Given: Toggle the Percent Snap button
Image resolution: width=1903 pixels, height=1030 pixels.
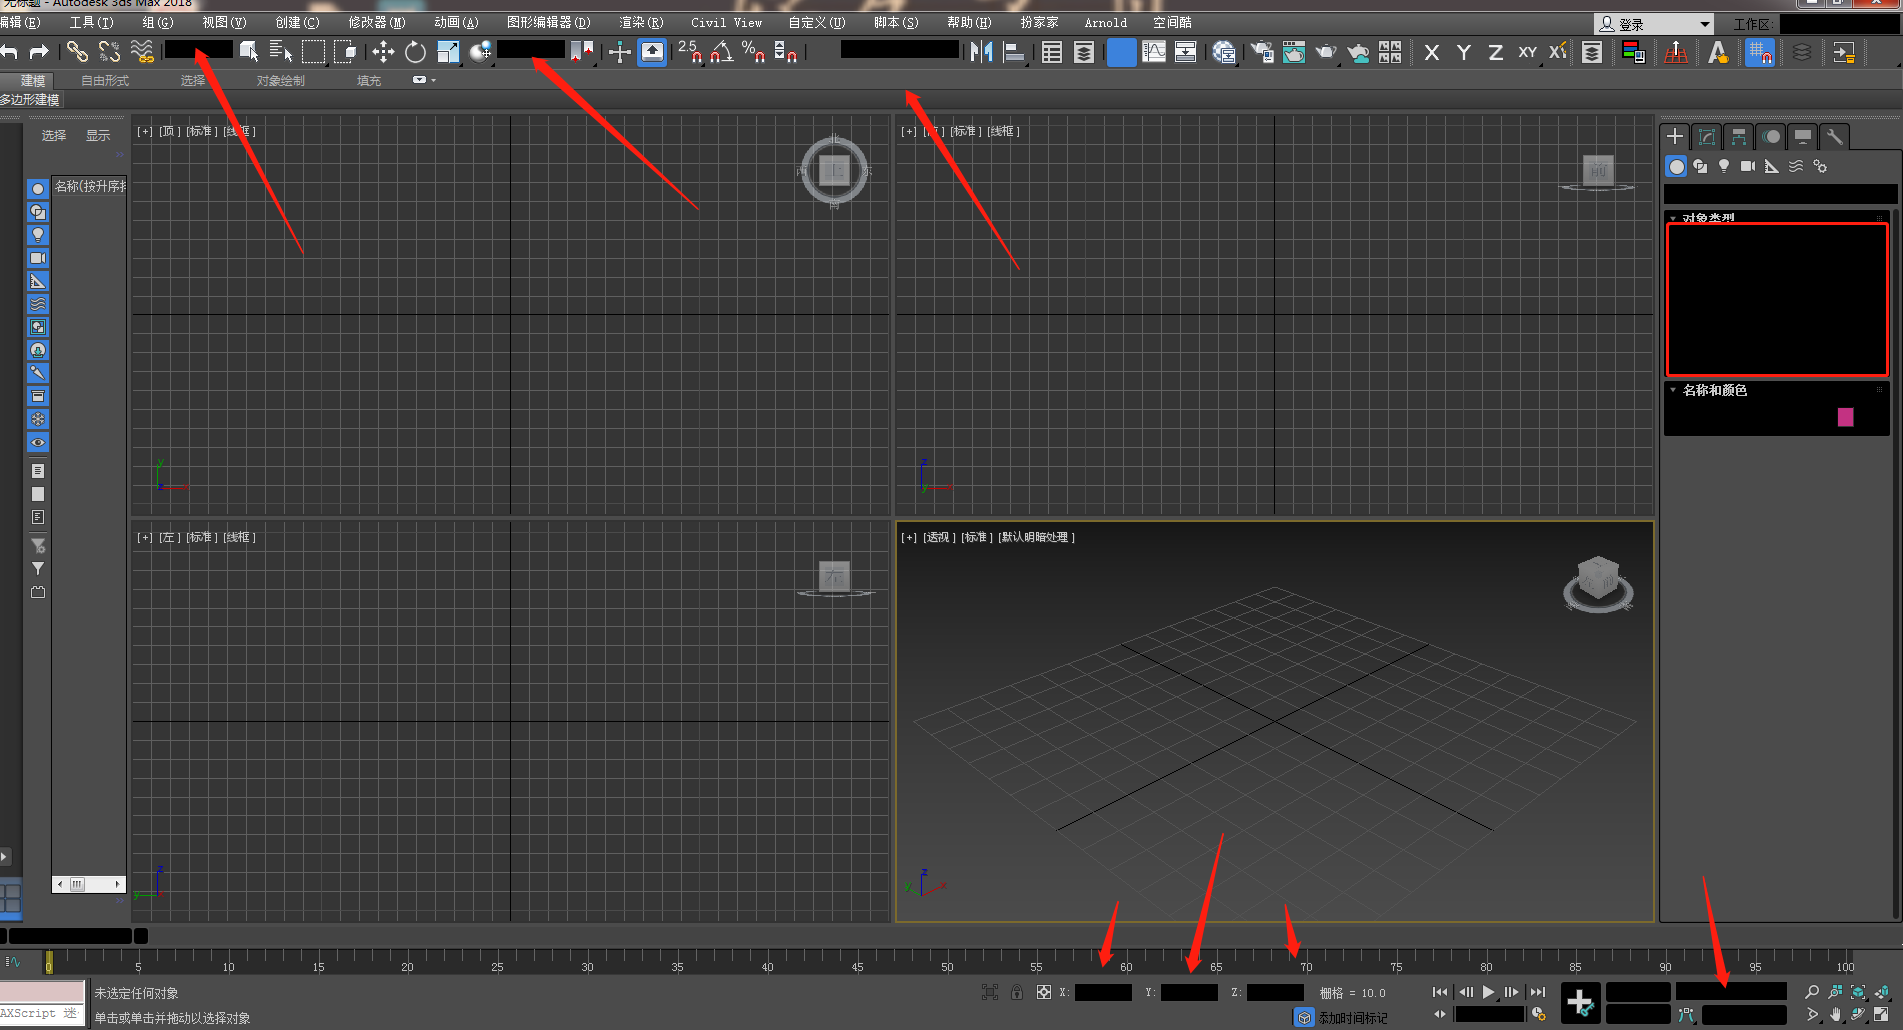Looking at the screenshot, I should [x=754, y=52].
